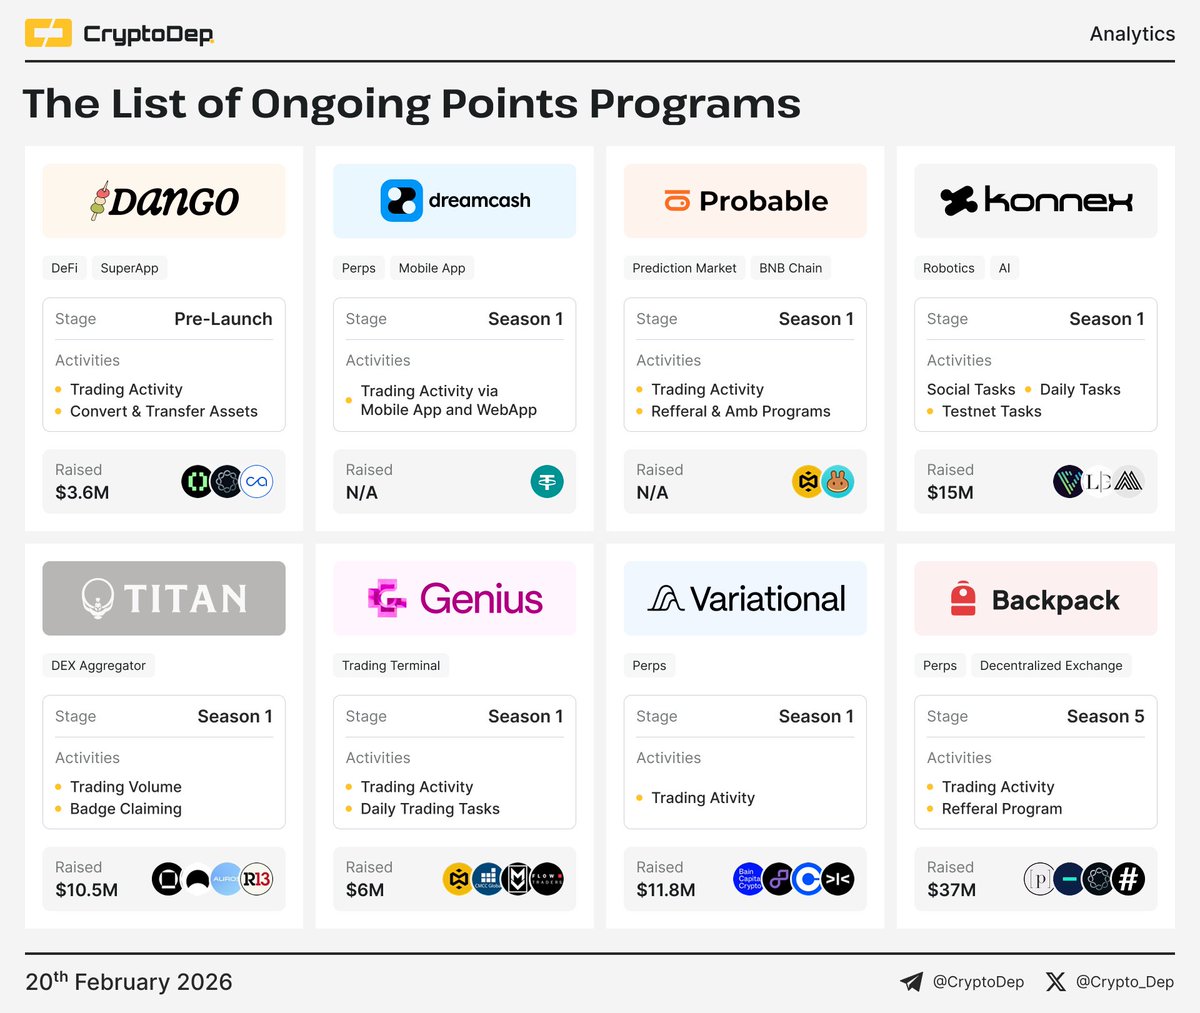1200x1013 pixels.
Task: Click the $11.8M raised amount
Action: 666,890
